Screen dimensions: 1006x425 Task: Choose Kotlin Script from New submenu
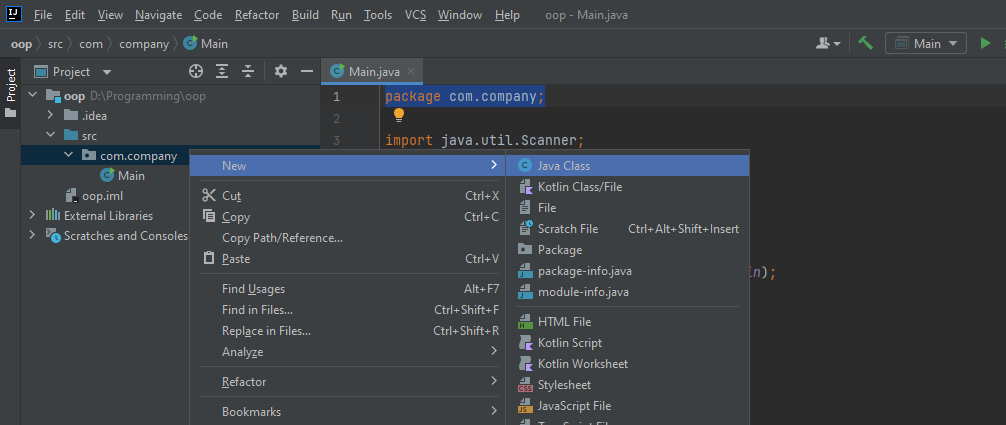[x=627, y=343]
